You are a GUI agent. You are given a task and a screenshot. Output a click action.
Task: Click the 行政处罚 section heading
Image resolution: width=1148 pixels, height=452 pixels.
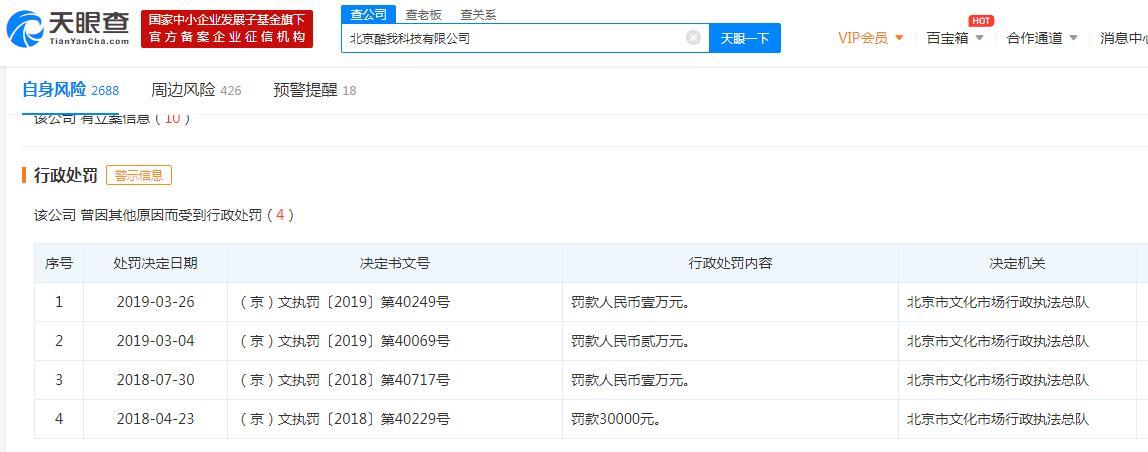[66, 175]
